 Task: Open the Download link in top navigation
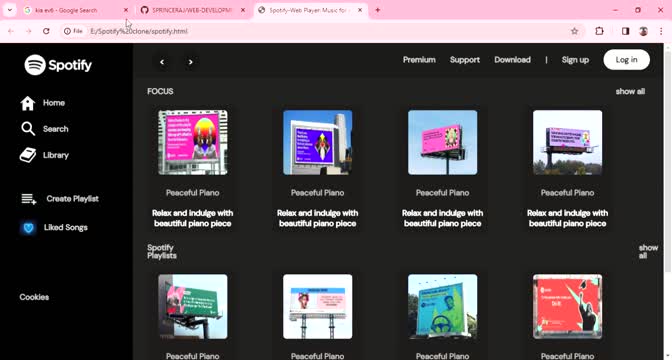512,60
